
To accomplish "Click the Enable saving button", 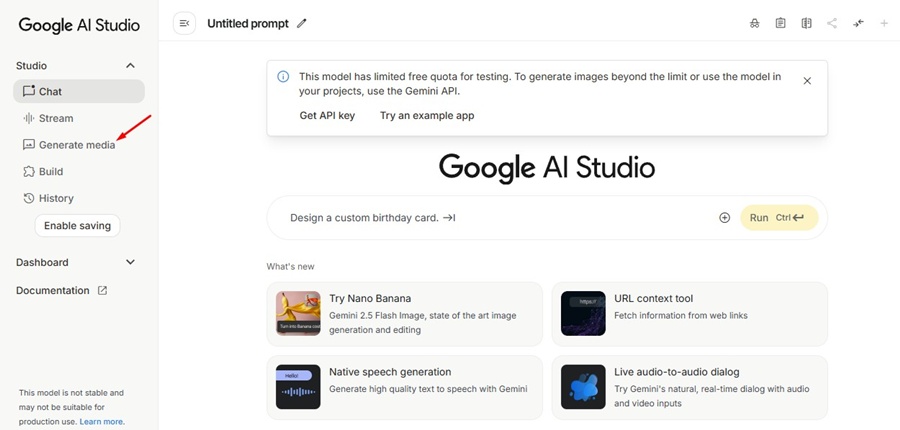I will click(77, 226).
